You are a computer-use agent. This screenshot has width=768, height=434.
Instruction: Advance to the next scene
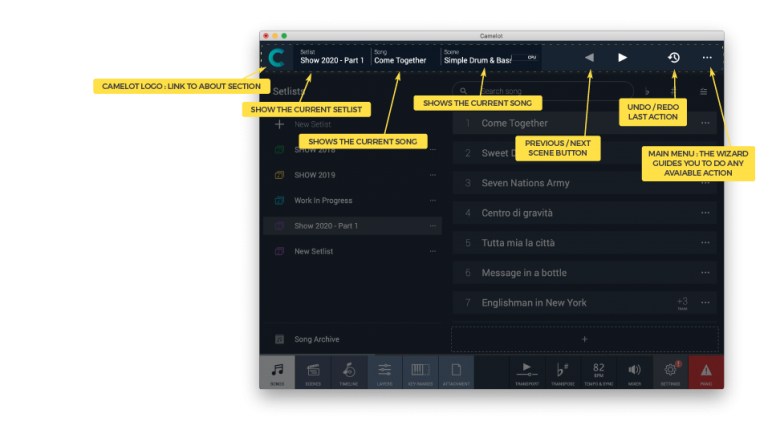(622, 58)
